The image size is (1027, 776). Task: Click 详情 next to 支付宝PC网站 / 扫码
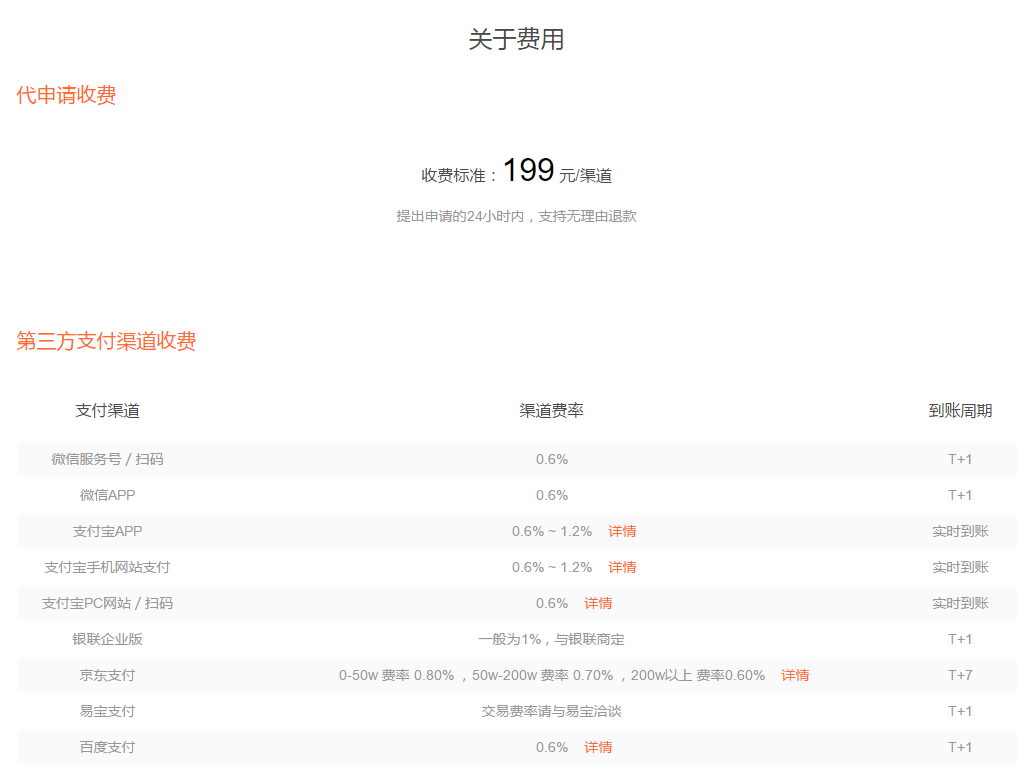pyautogui.click(x=598, y=603)
